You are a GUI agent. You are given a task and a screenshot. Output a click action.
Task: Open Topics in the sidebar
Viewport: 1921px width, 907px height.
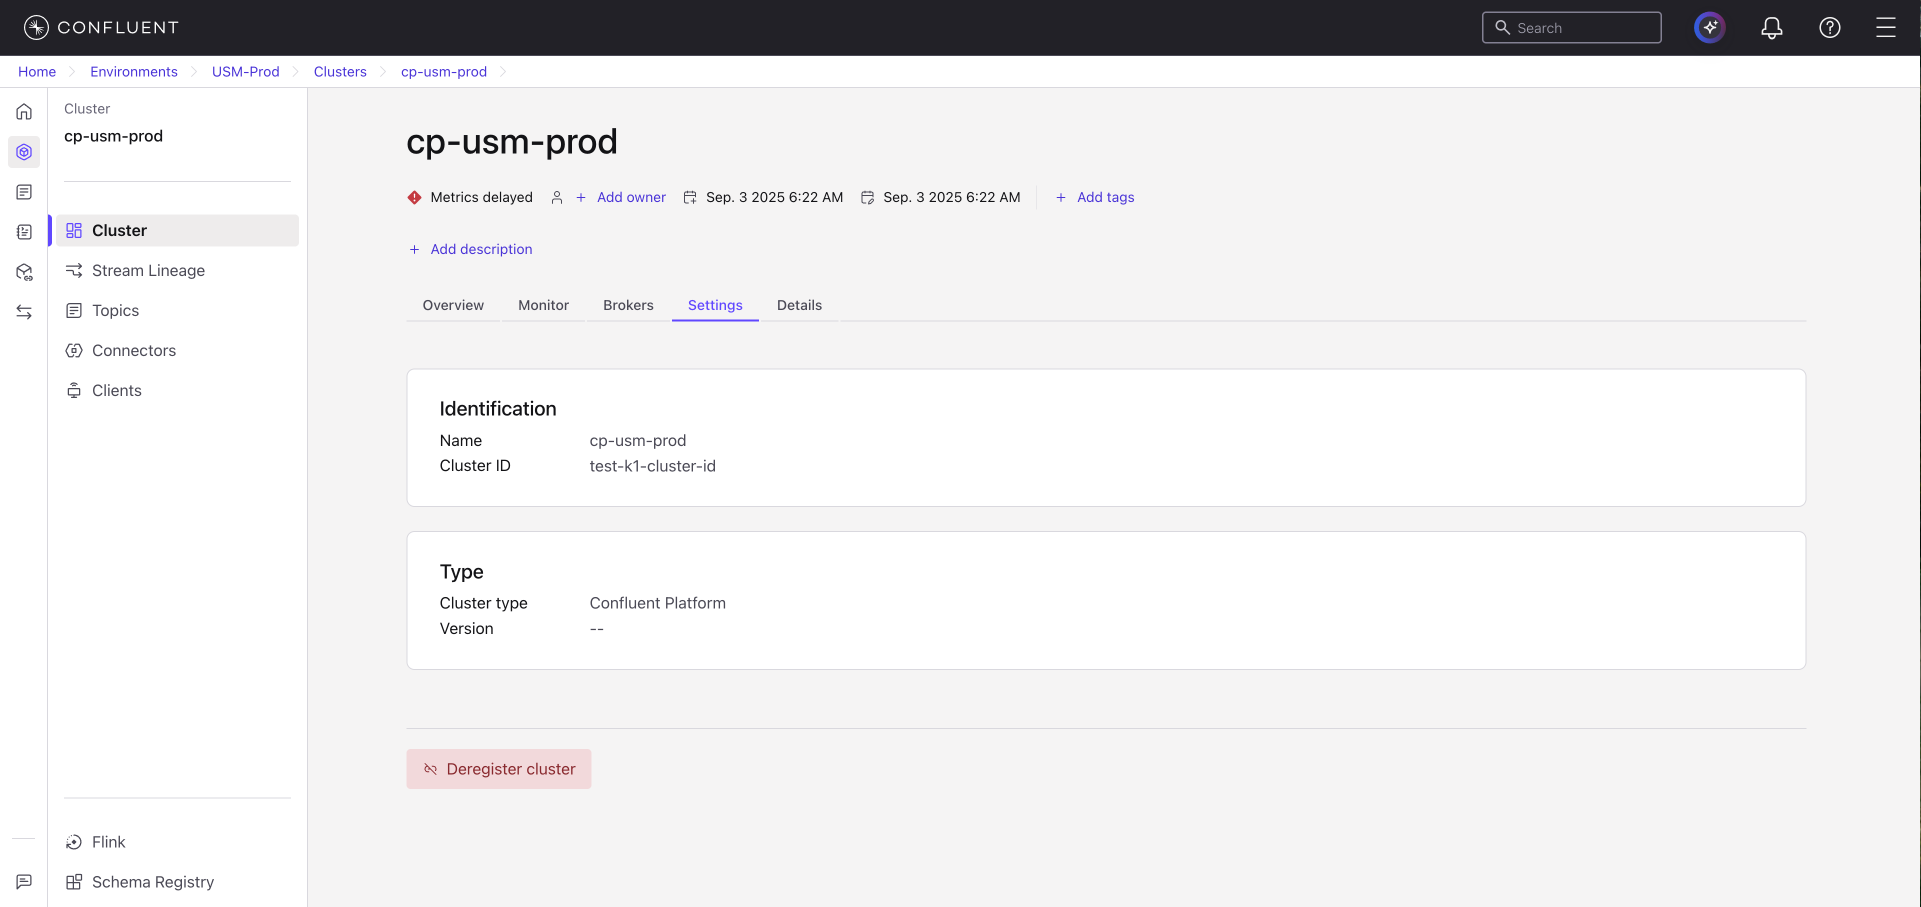coord(177,311)
